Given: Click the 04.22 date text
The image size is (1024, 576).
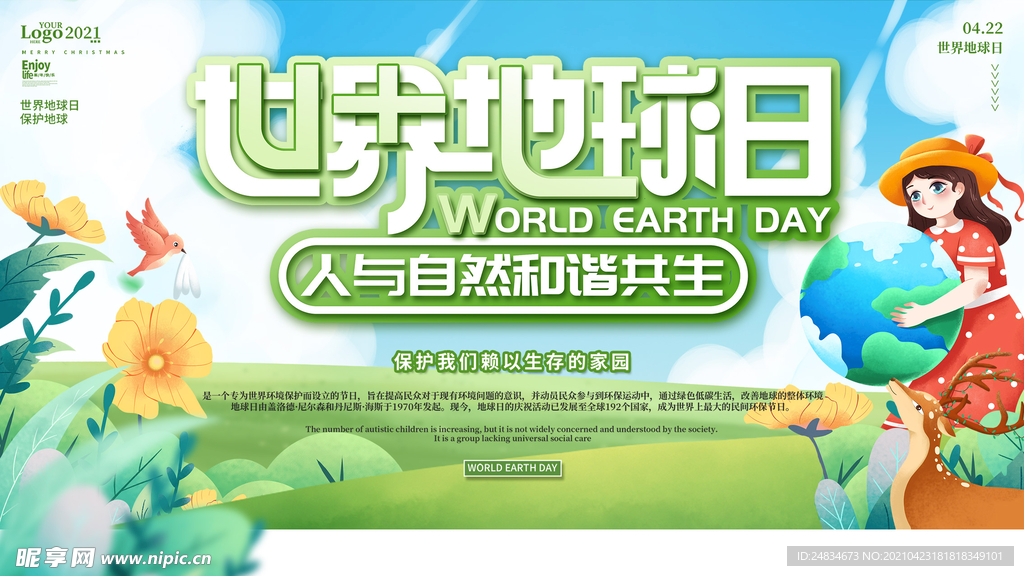Looking at the screenshot, I should tap(982, 28).
